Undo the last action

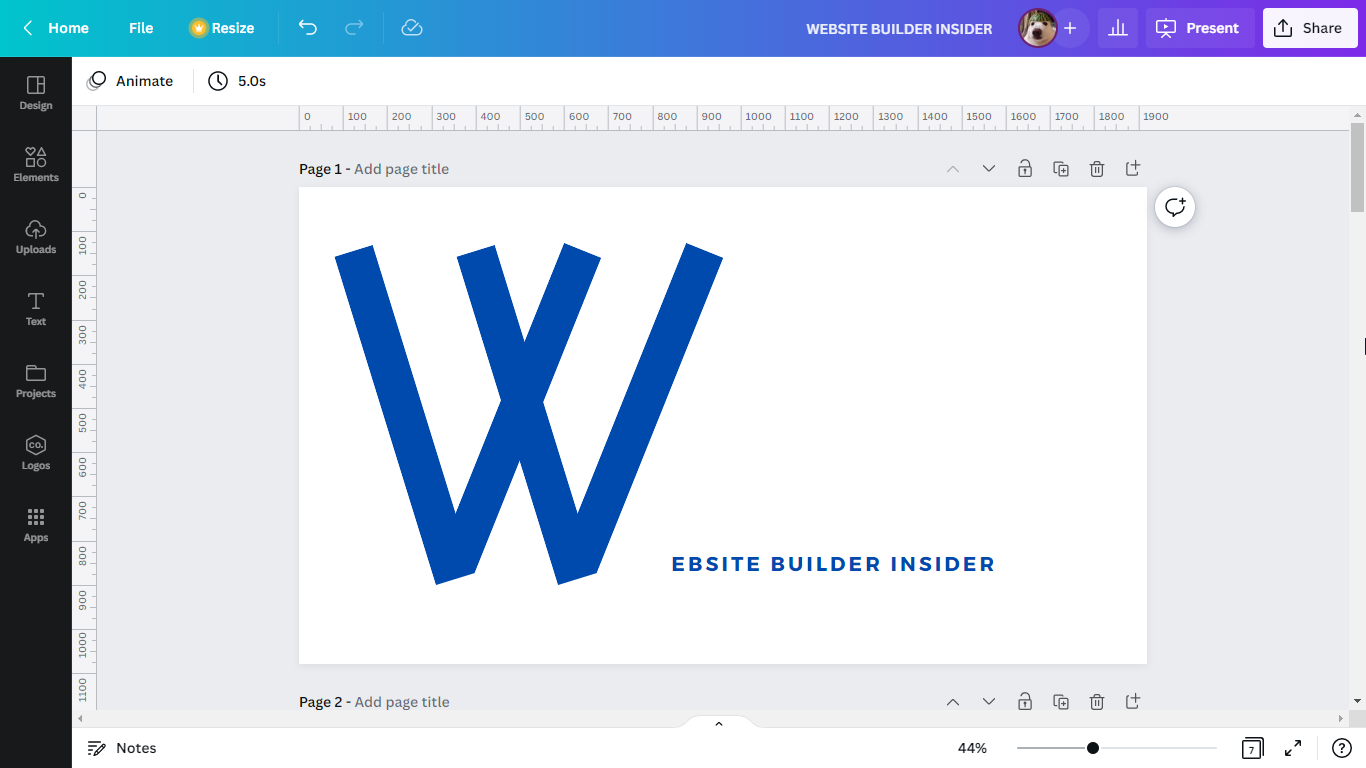coord(308,28)
